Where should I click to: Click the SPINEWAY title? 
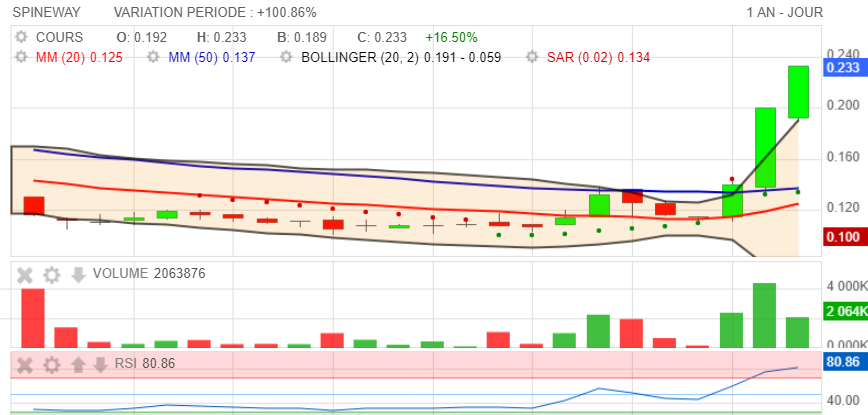(46, 12)
